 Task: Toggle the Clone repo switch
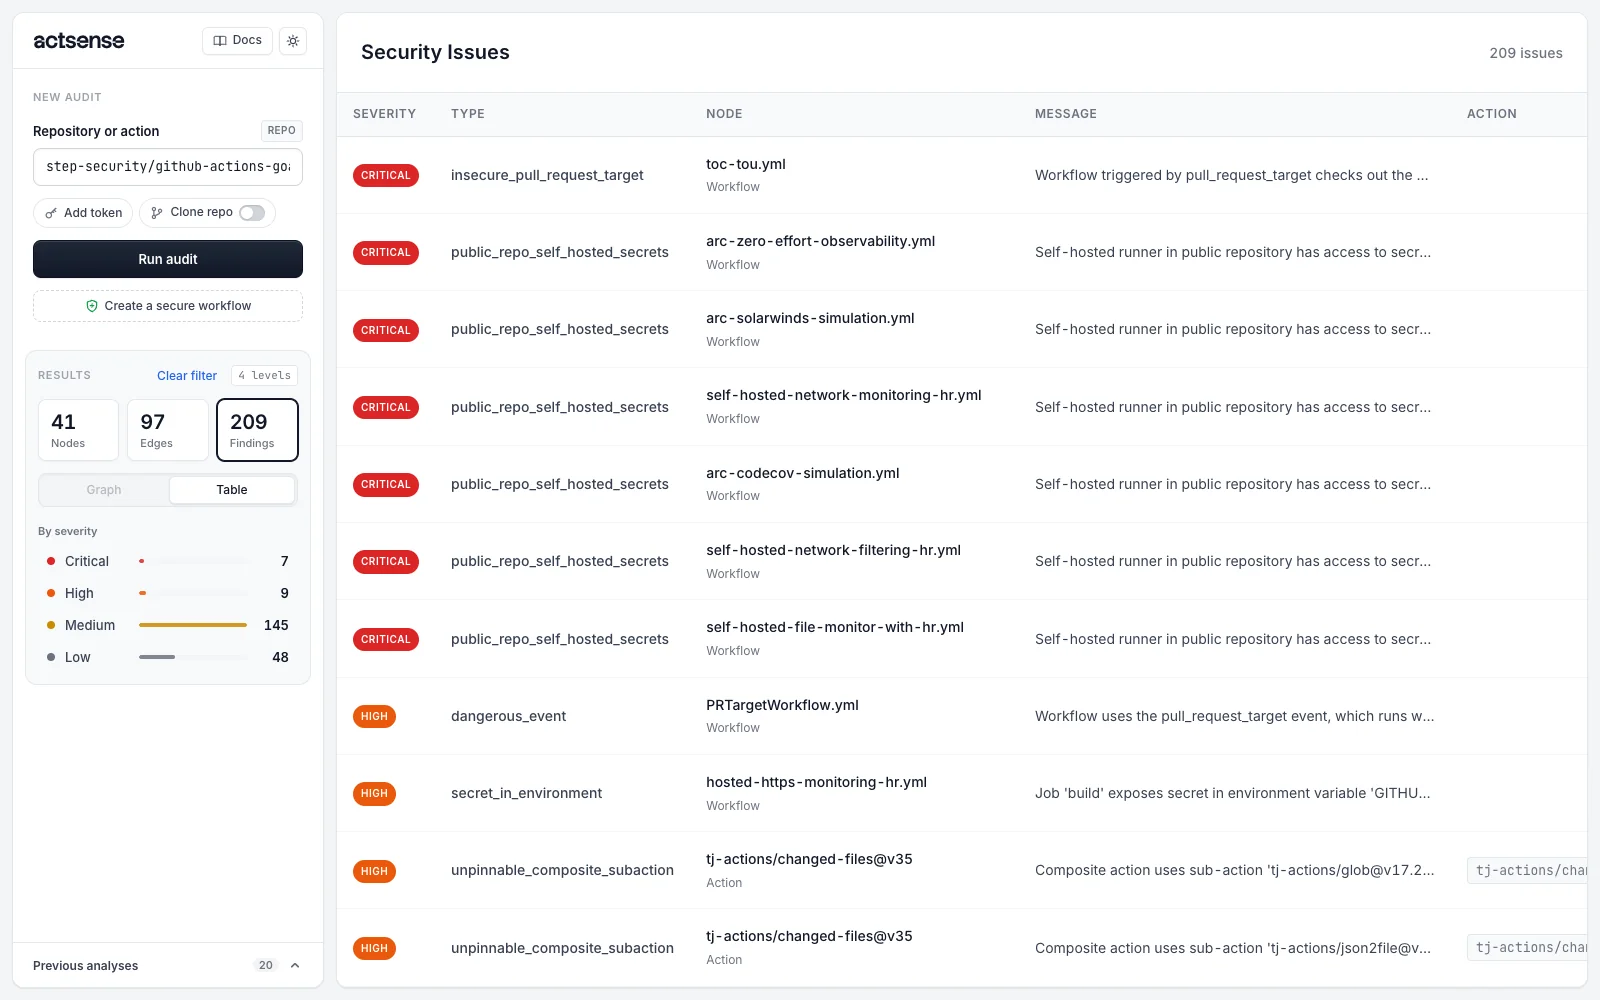pos(252,213)
